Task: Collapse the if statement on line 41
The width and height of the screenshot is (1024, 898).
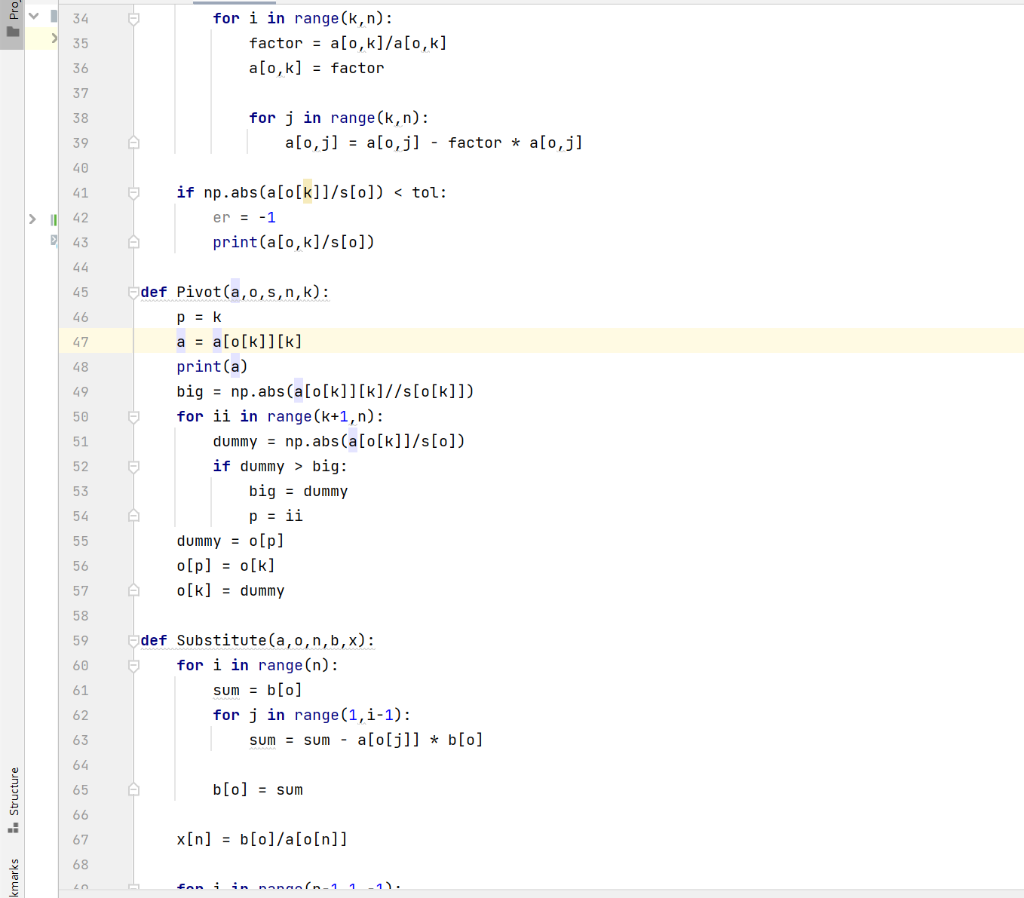Action: click(x=133, y=192)
